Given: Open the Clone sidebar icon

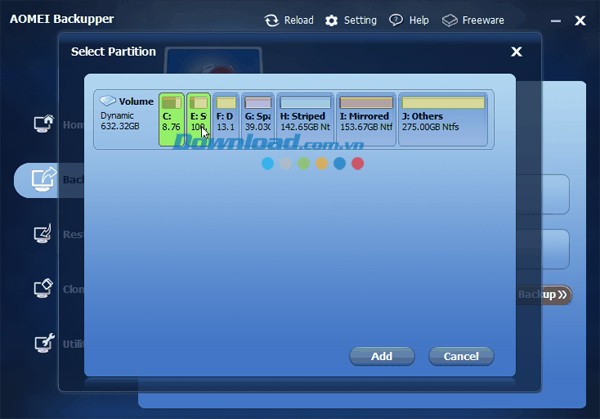Looking at the screenshot, I should point(44,289).
